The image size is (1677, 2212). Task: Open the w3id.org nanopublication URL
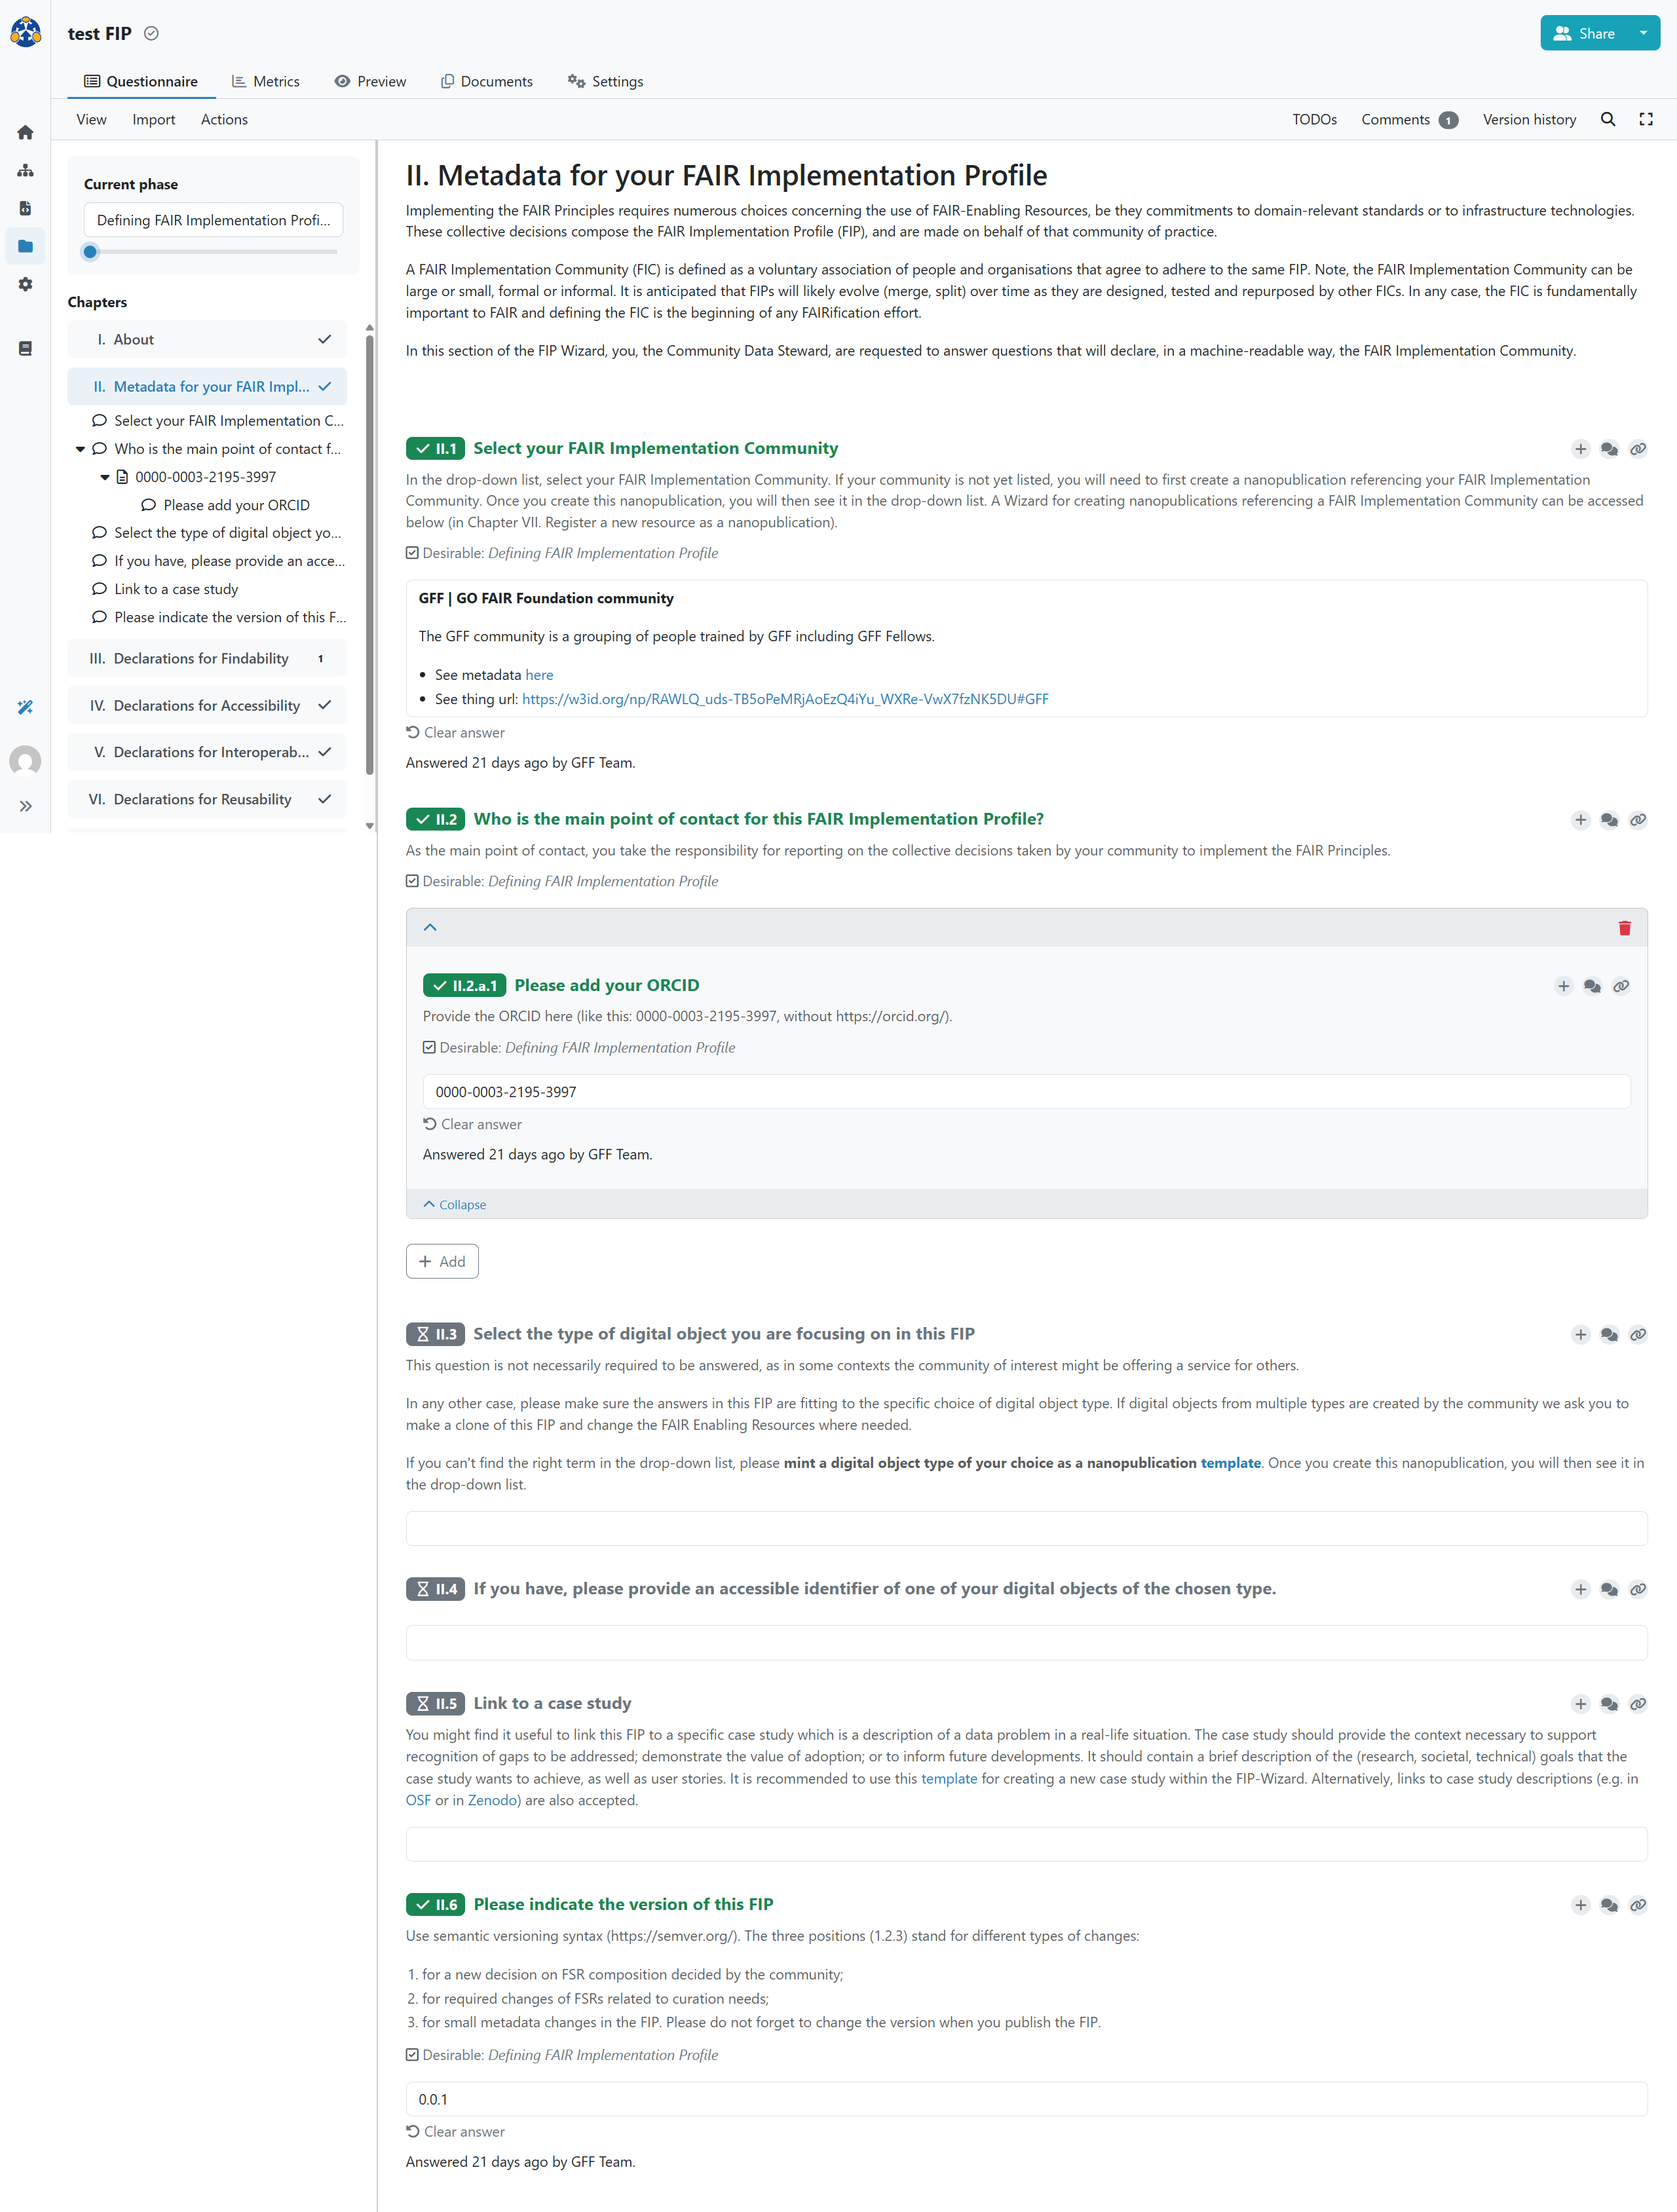(x=785, y=699)
